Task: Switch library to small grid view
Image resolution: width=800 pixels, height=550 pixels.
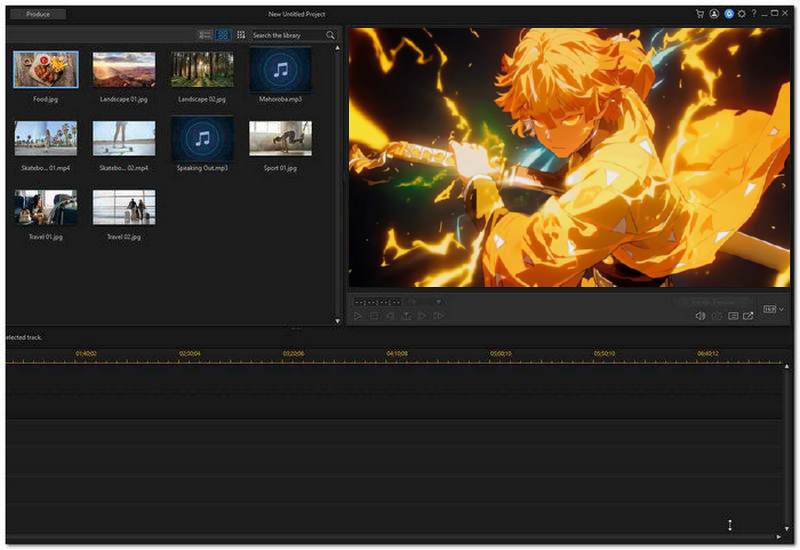Action: pyautogui.click(x=241, y=35)
